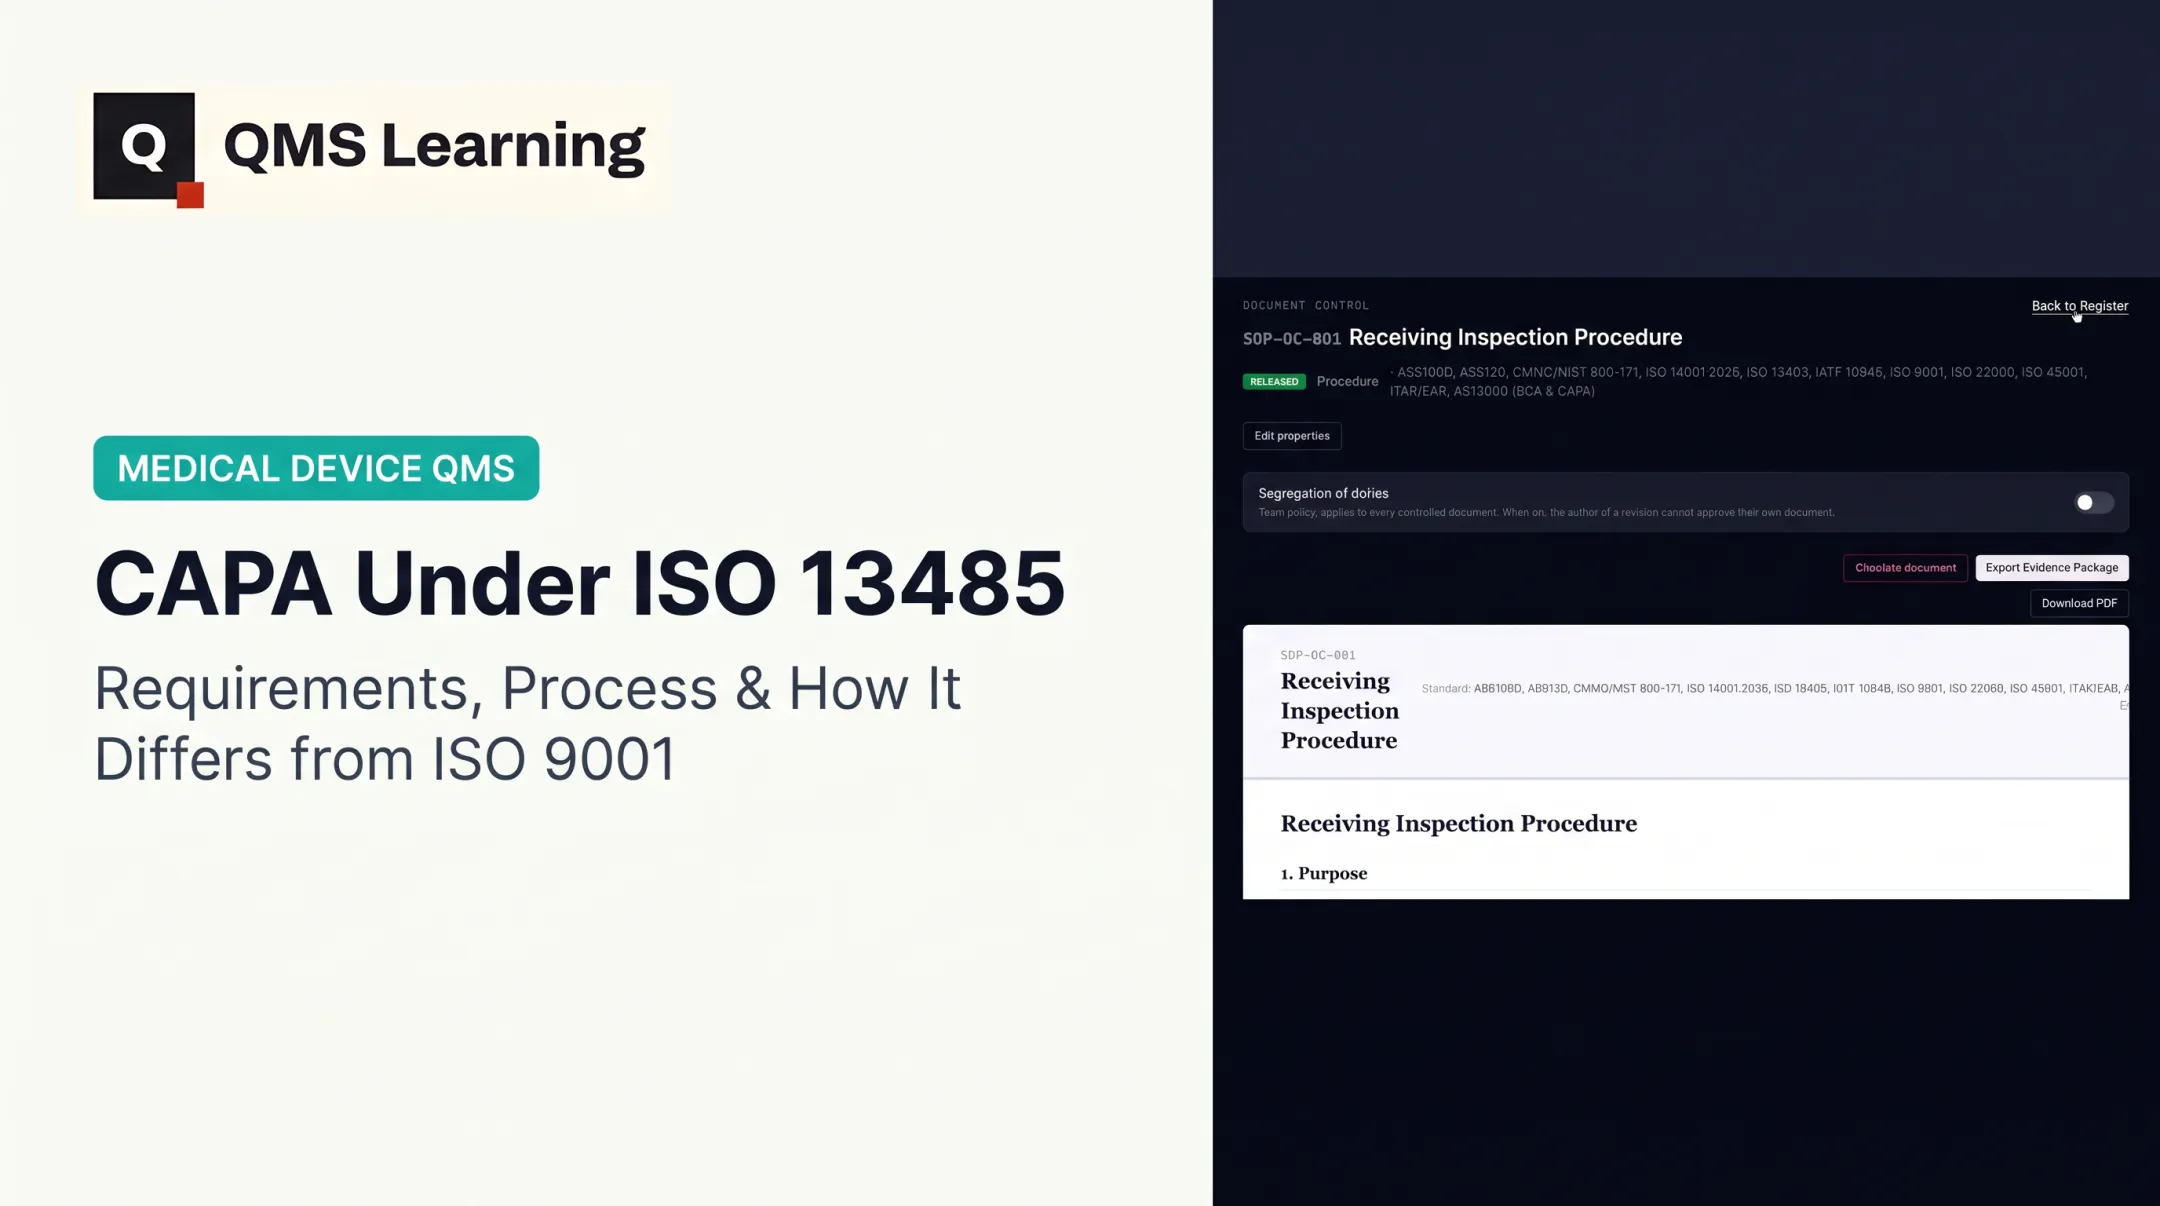Click Export Evidence Package

click(2051, 568)
